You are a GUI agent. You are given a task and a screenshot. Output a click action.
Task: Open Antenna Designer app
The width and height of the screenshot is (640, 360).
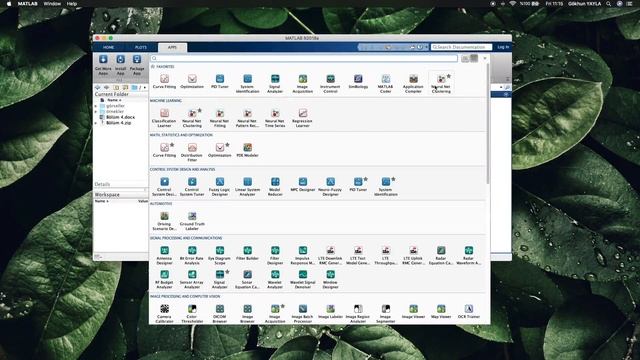164,255
